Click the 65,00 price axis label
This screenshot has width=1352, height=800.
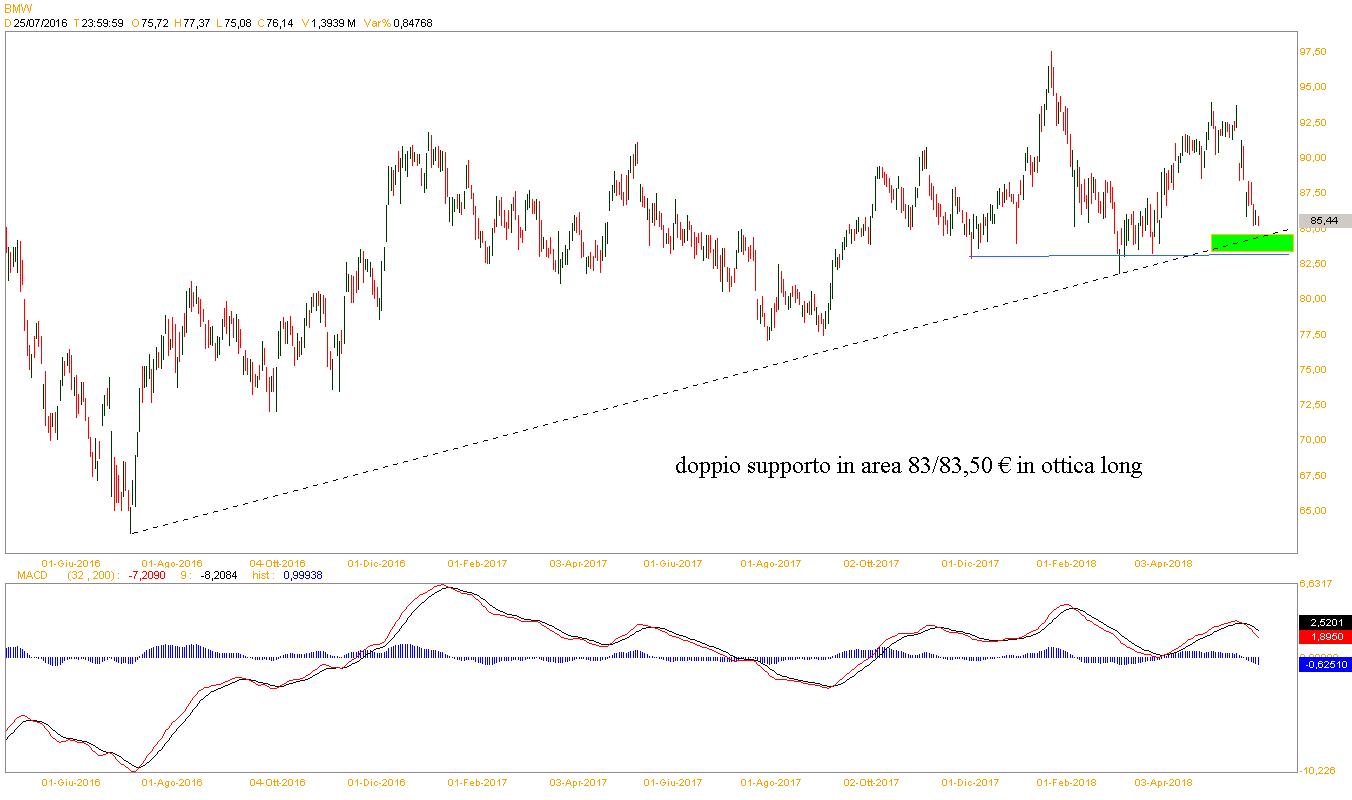click(x=1312, y=511)
